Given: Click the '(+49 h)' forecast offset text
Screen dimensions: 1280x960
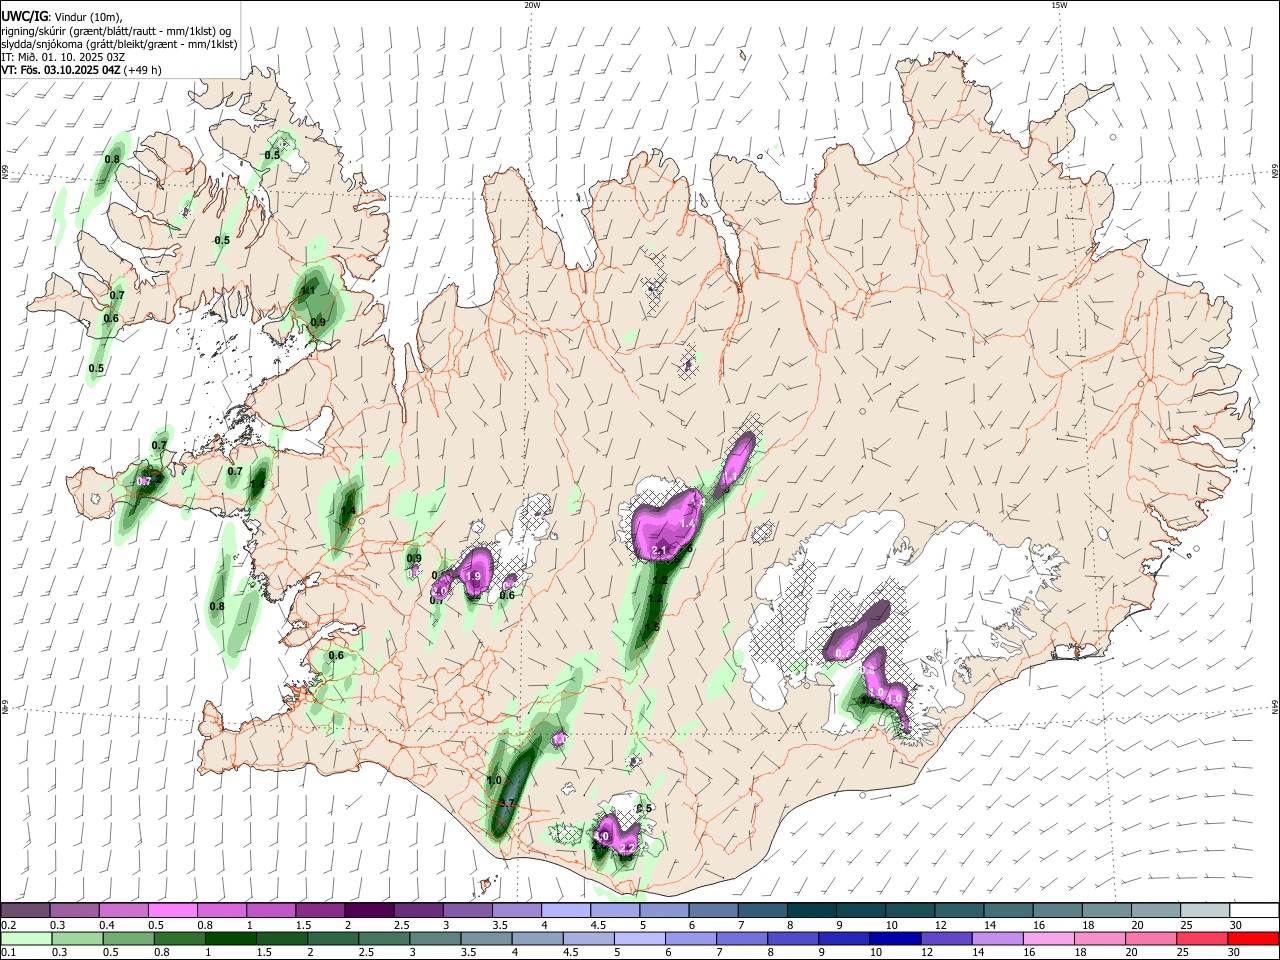Looking at the screenshot, I should click(x=143, y=70).
